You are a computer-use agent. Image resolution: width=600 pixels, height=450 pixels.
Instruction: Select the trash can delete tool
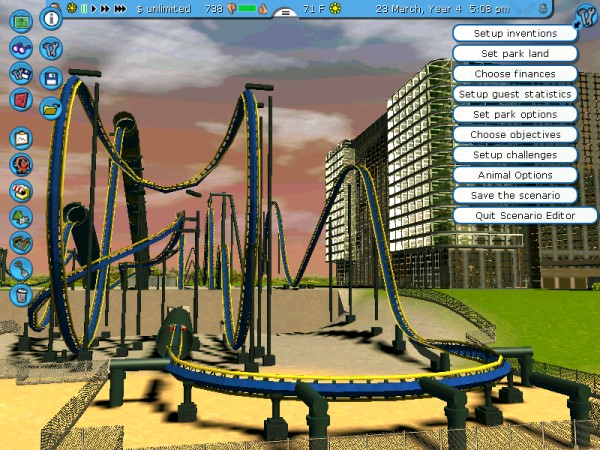(21, 295)
